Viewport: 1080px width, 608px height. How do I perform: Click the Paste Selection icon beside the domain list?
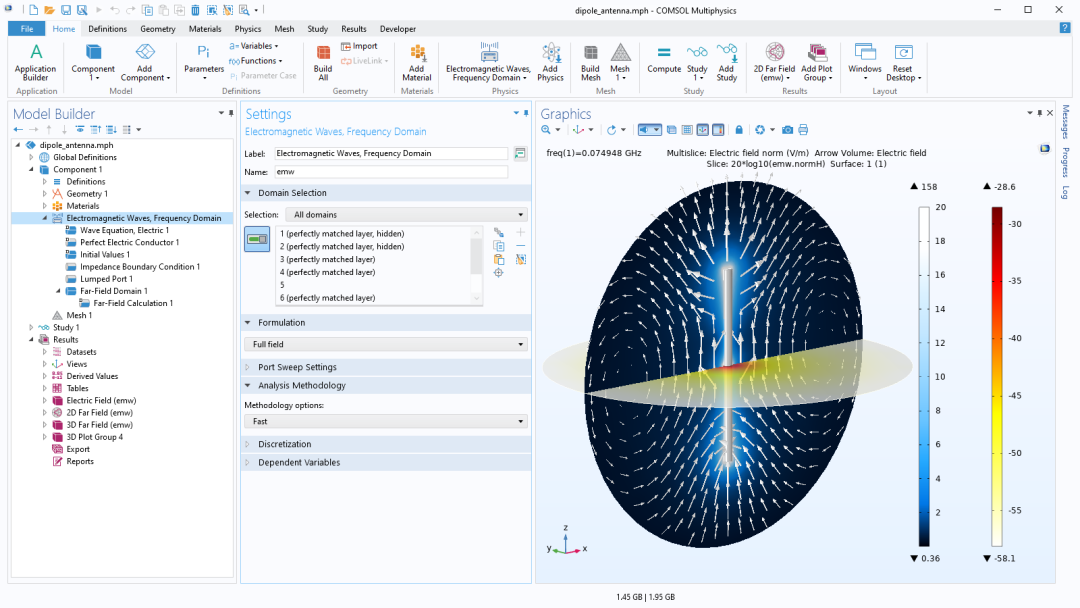pos(499,260)
